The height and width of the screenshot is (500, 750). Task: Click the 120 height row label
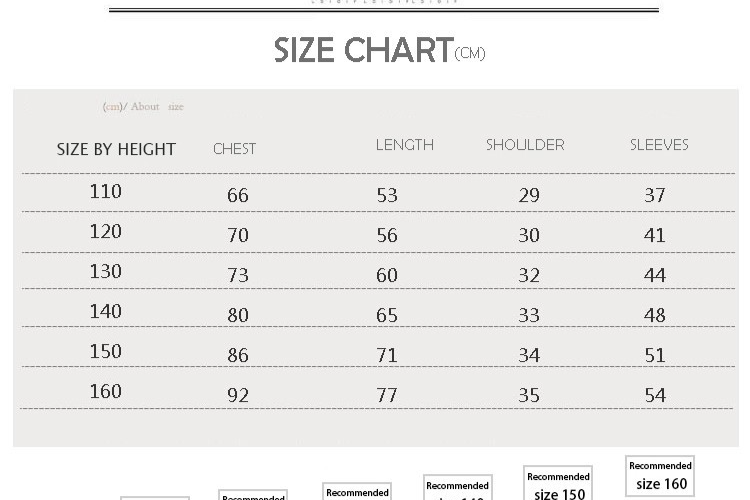(105, 231)
